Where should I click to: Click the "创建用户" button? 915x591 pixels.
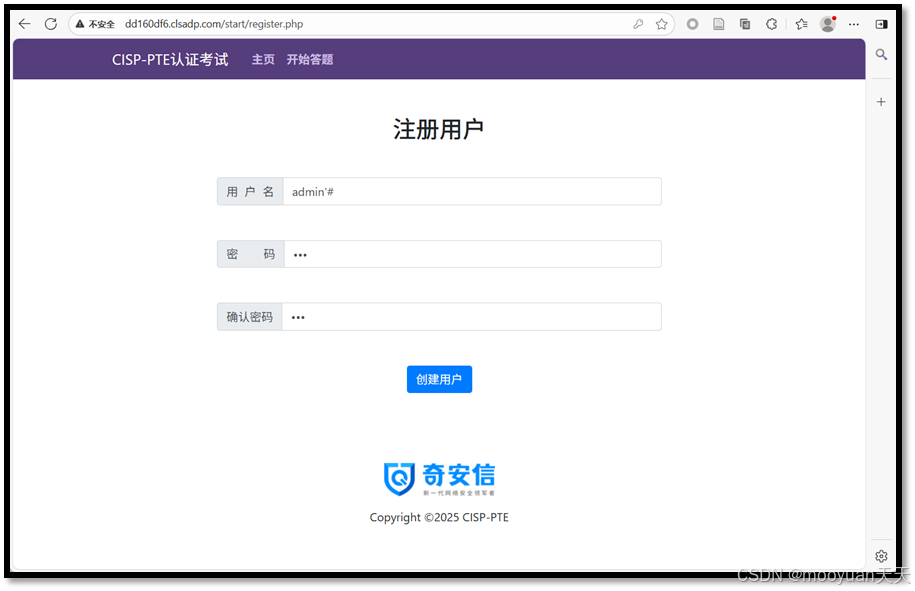[439, 379]
